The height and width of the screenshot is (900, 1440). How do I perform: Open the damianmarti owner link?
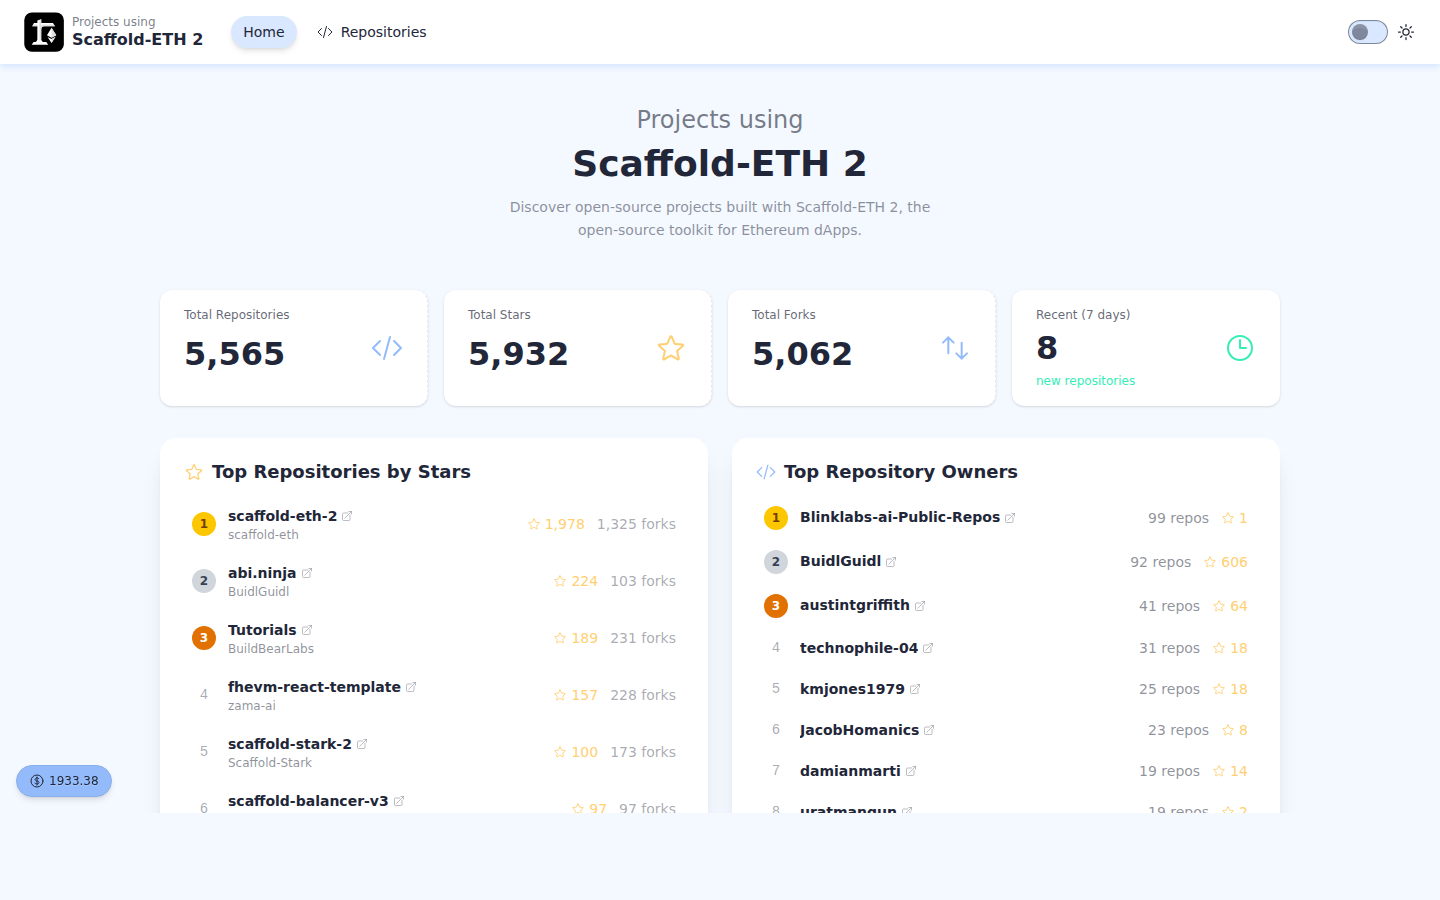850,771
